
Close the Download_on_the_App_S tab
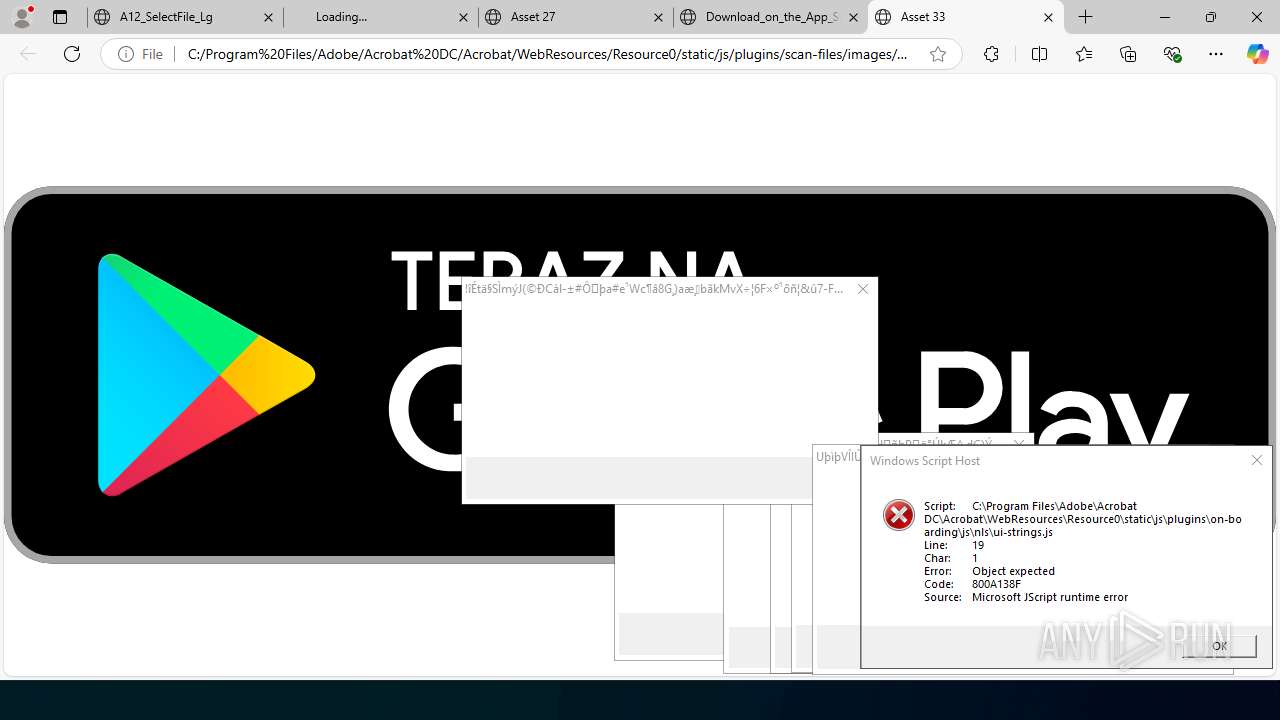tap(853, 17)
